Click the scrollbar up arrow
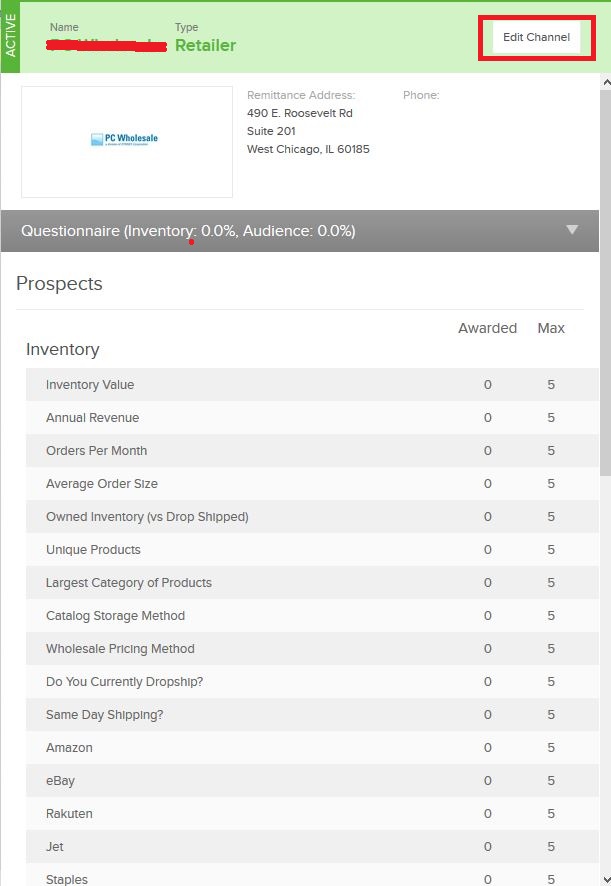 606,82
